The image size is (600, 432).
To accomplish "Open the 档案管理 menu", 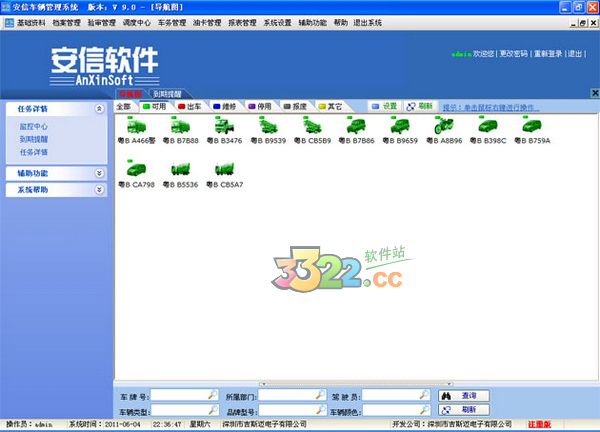I will click(x=67, y=23).
